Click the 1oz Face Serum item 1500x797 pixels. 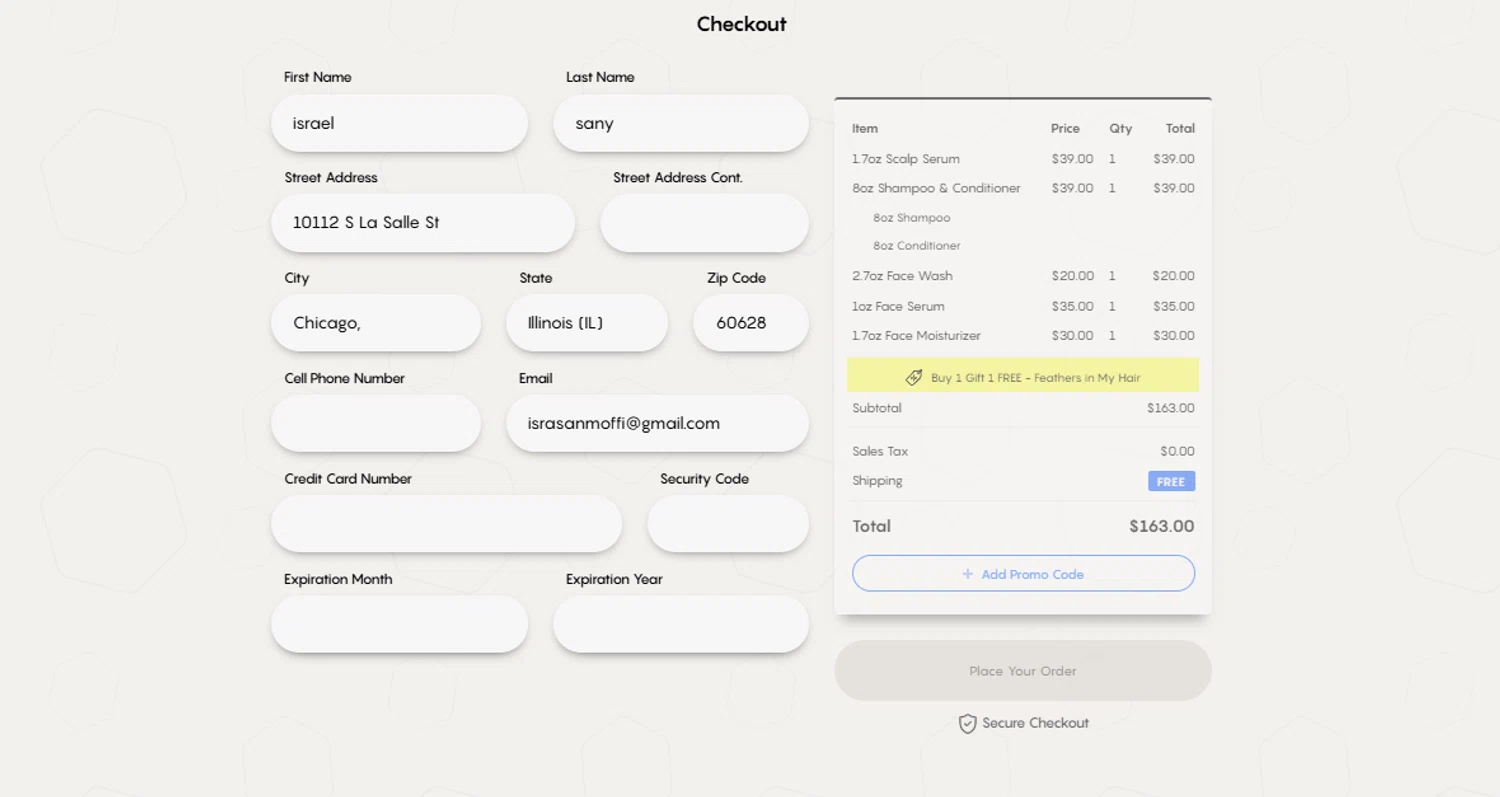tap(898, 306)
